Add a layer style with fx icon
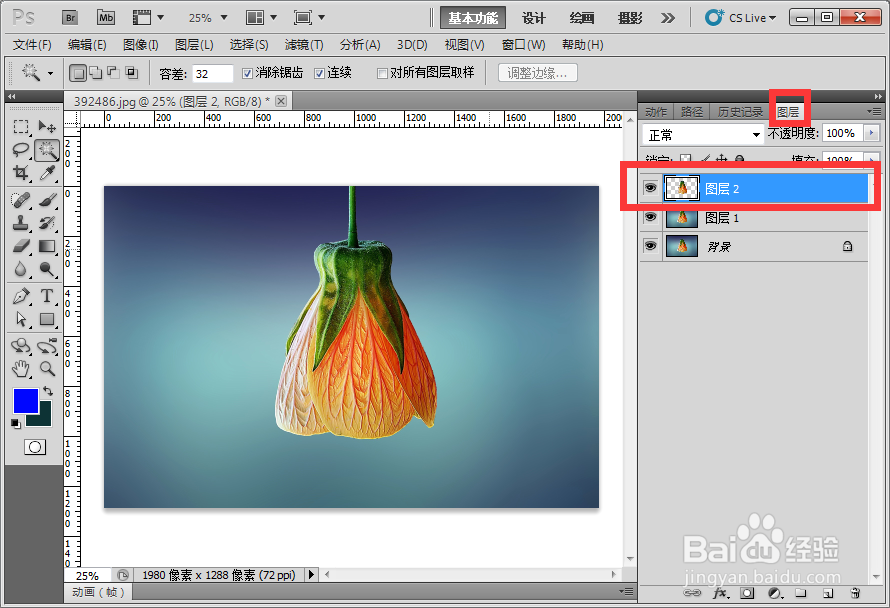 720,593
